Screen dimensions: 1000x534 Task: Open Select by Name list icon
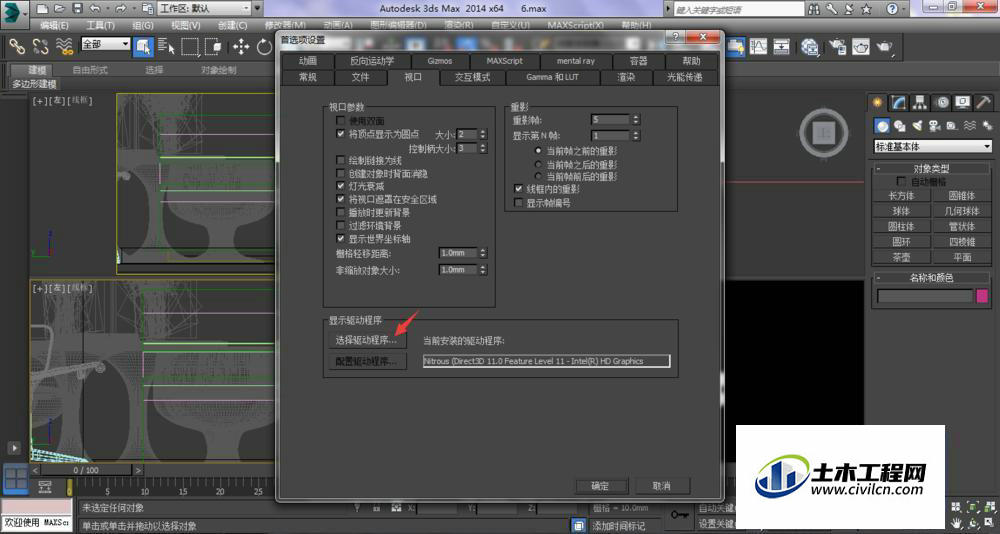(x=166, y=47)
